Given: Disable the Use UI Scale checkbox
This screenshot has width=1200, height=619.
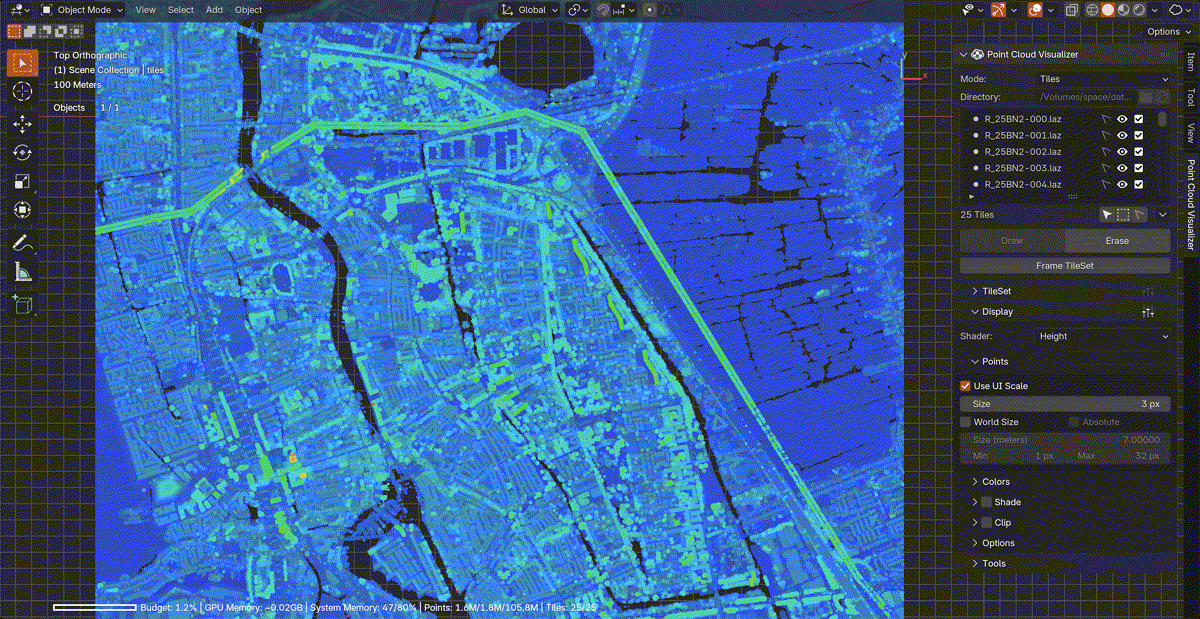Looking at the screenshot, I should pyautogui.click(x=965, y=386).
